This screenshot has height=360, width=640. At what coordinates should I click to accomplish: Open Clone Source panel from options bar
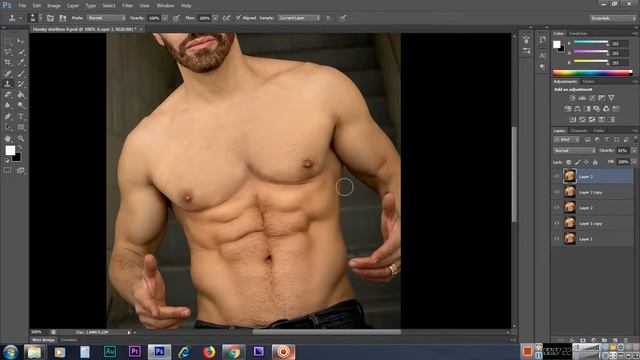point(62,18)
